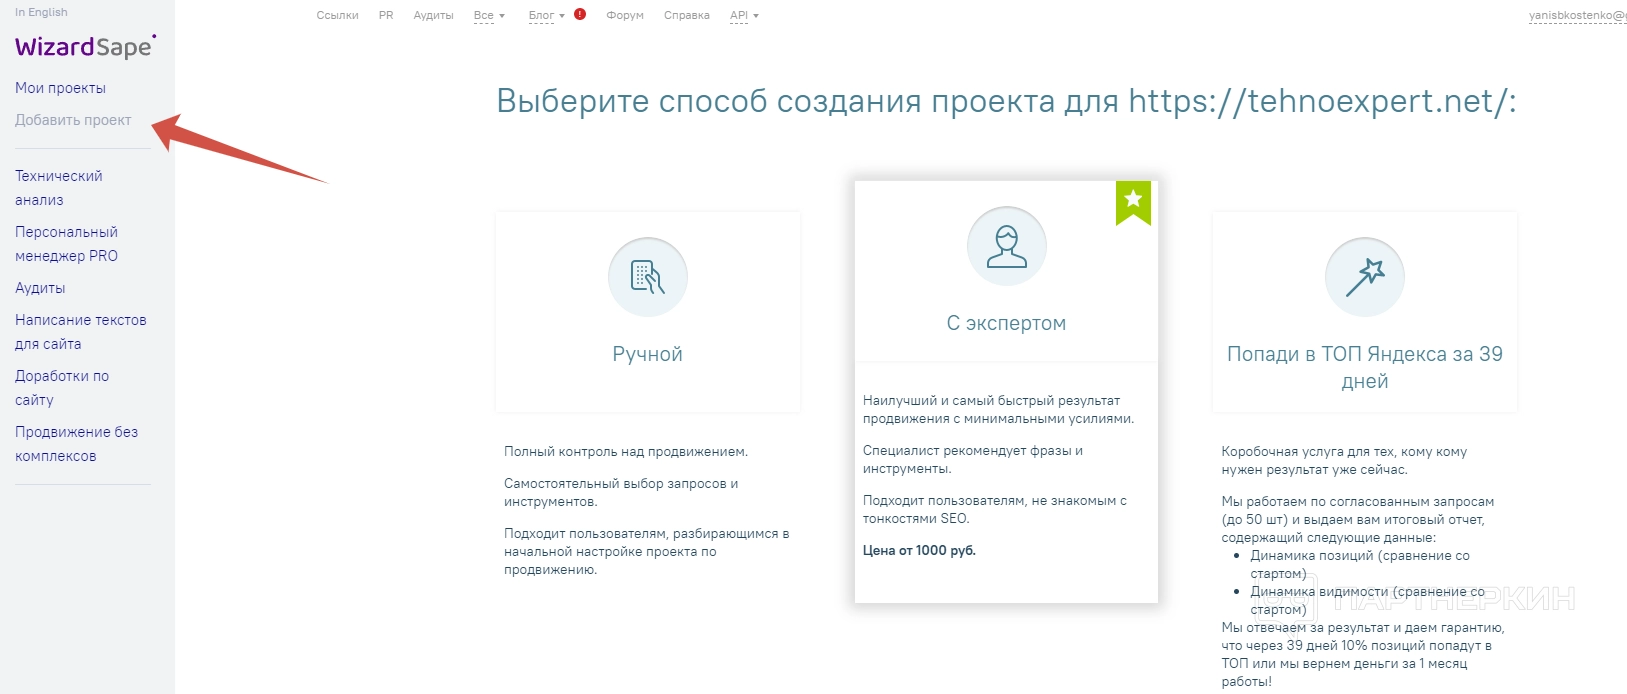This screenshot has width=1627, height=694.
Task: Click text Самостоятельный выбор запросов и инструментов
Action: click(621, 493)
